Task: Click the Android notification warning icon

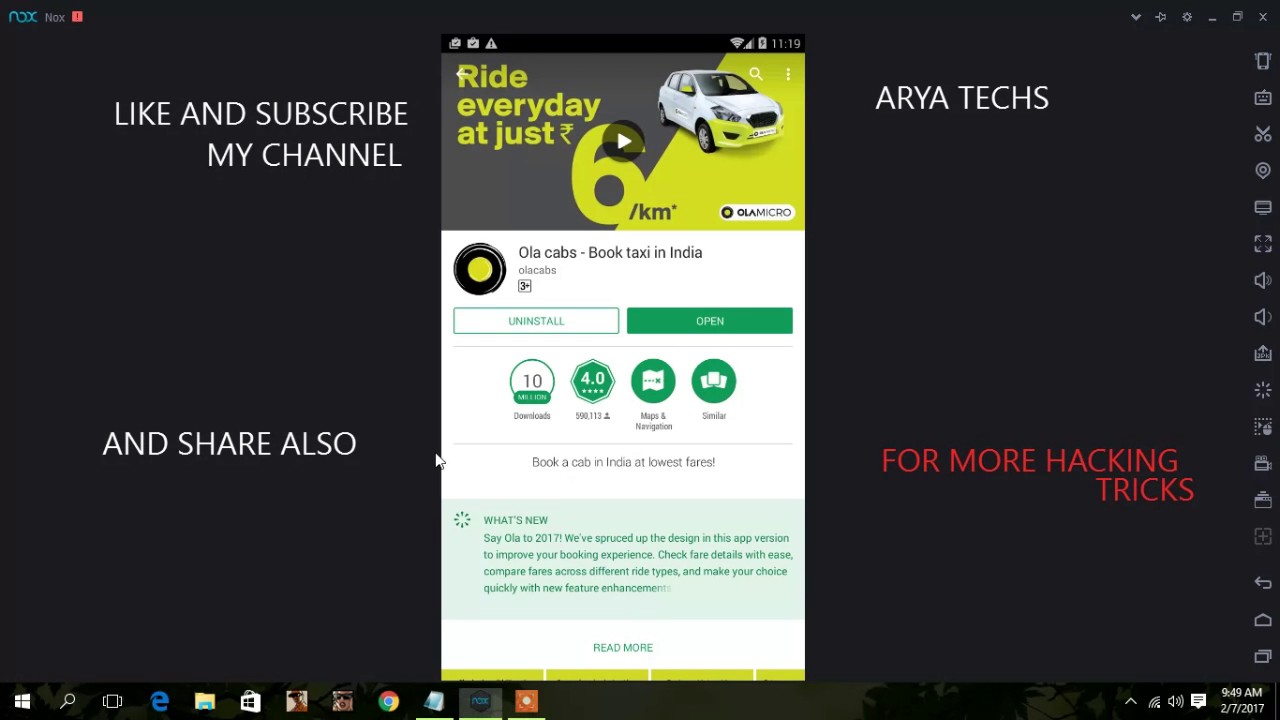Action: tap(491, 43)
